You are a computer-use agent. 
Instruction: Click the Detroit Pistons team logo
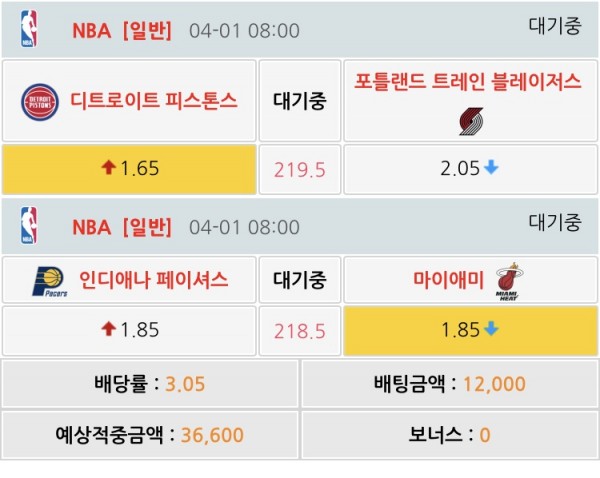point(42,101)
